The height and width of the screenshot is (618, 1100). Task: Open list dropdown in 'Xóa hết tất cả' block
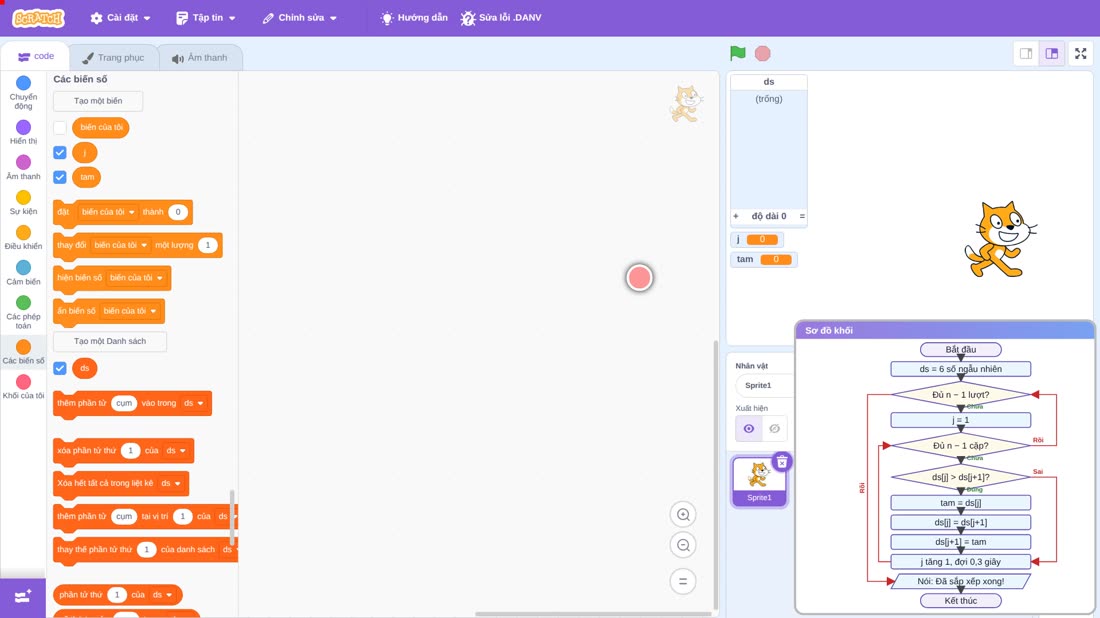coord(171,483)
